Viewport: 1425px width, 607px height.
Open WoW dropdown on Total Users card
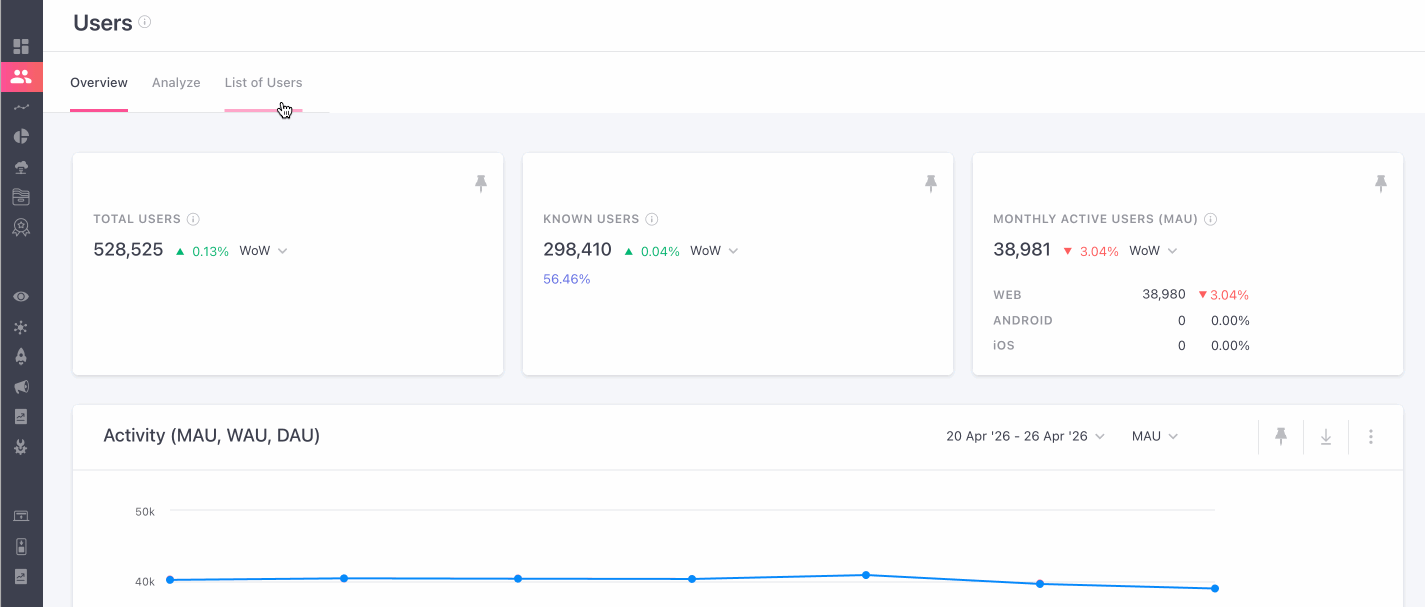tap(264, 251)
